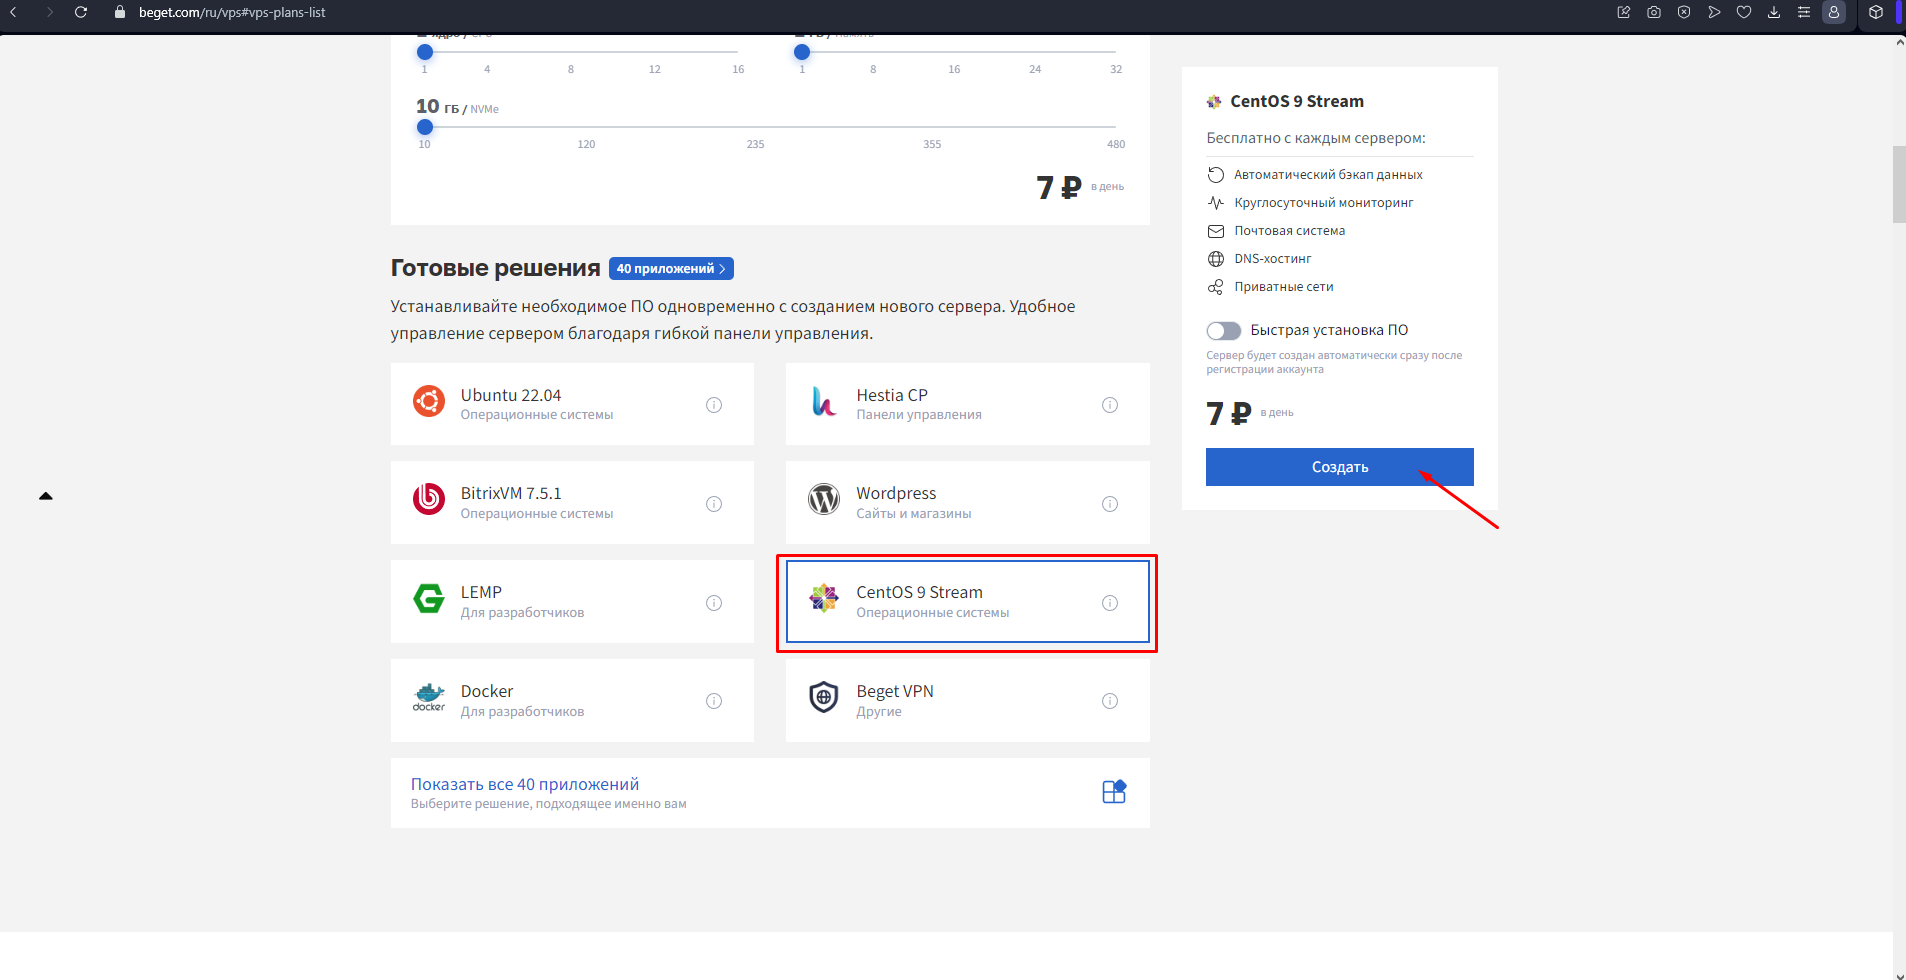Click info icon on Wordpress card
This screenshot has width=1906, height=980.
coord(1110,504)
